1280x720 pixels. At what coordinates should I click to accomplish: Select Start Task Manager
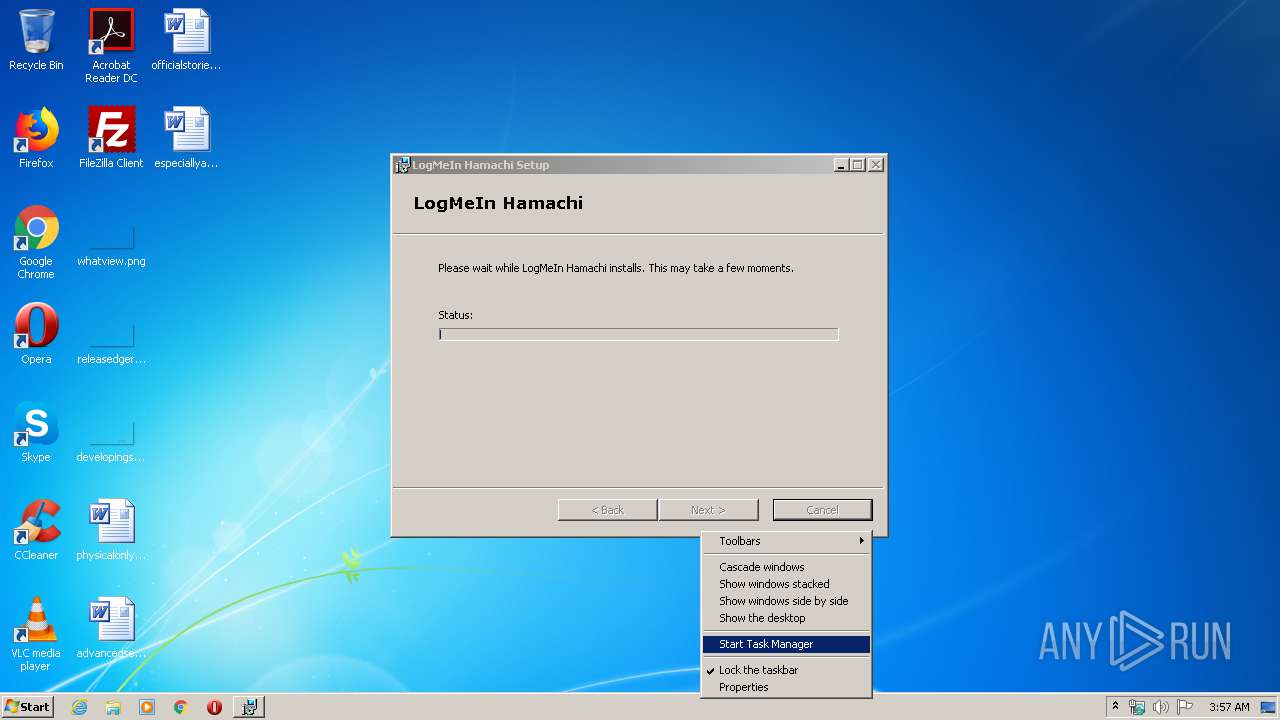[786, 644]
